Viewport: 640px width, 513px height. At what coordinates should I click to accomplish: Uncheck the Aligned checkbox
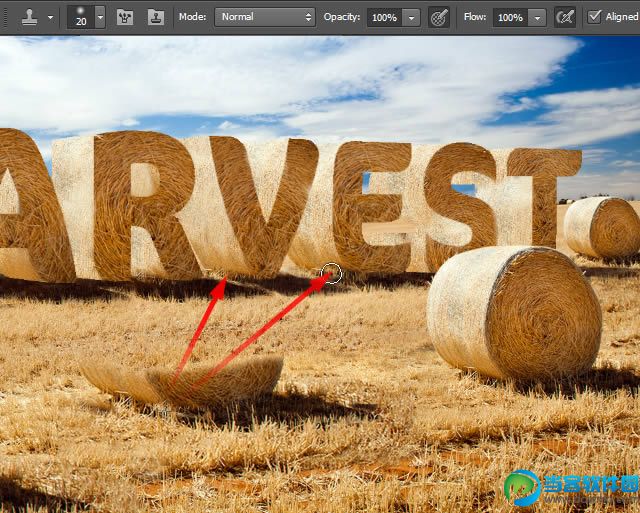(594, 17)
